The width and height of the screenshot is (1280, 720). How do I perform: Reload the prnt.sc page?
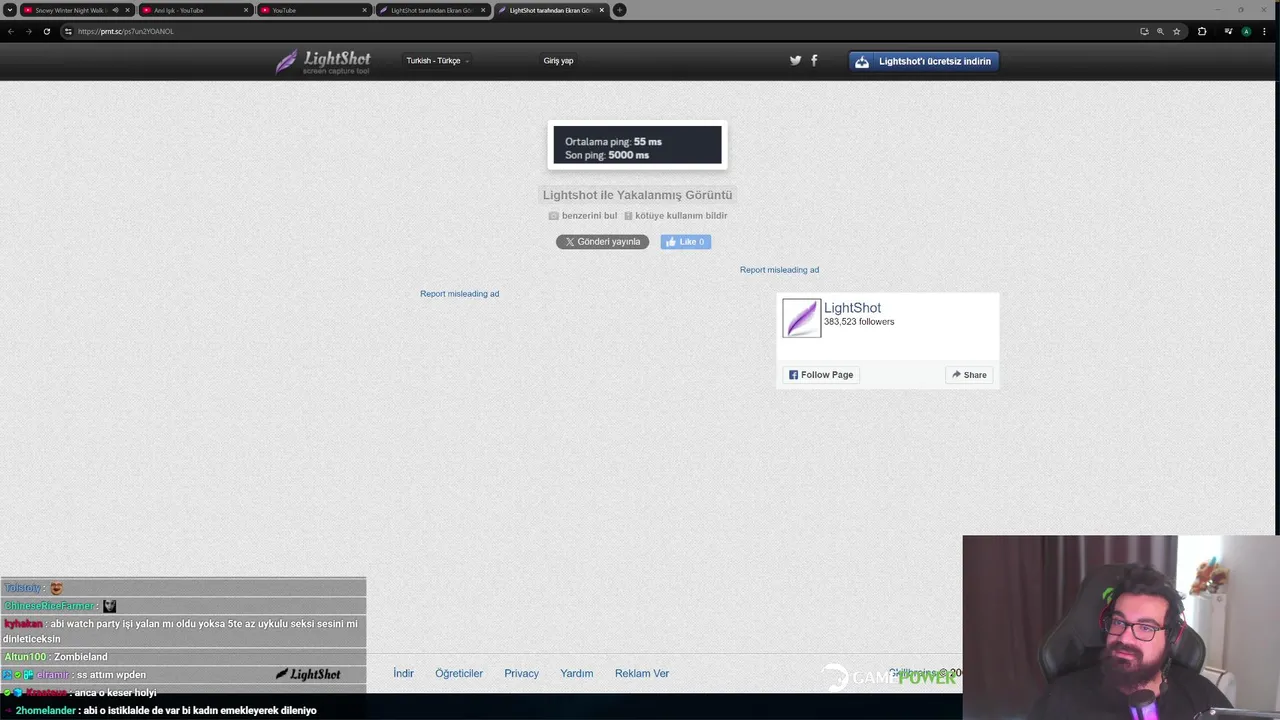pyautogui.click(x=46, y=31)
